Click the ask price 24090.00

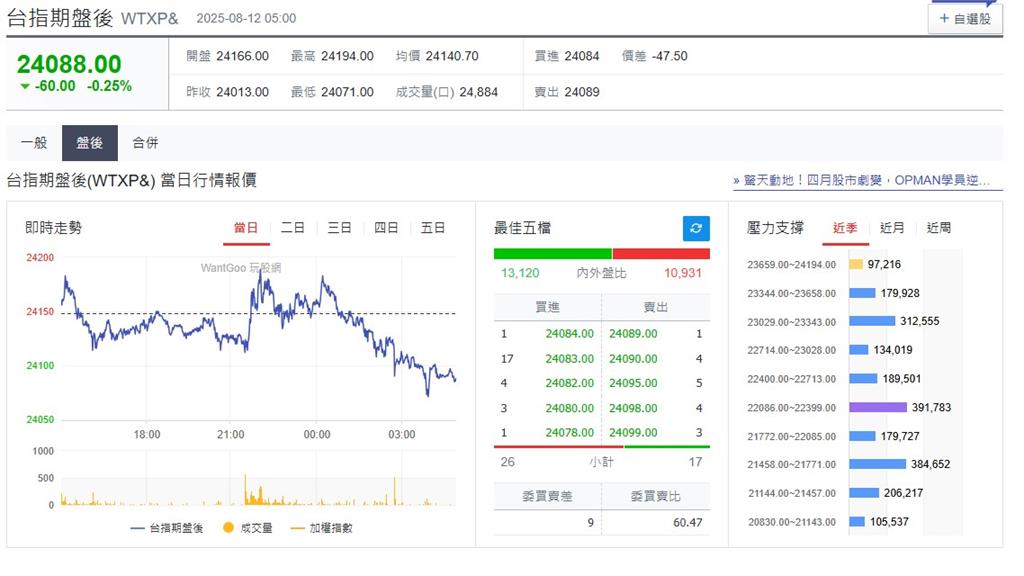click(x=633, y=359)
